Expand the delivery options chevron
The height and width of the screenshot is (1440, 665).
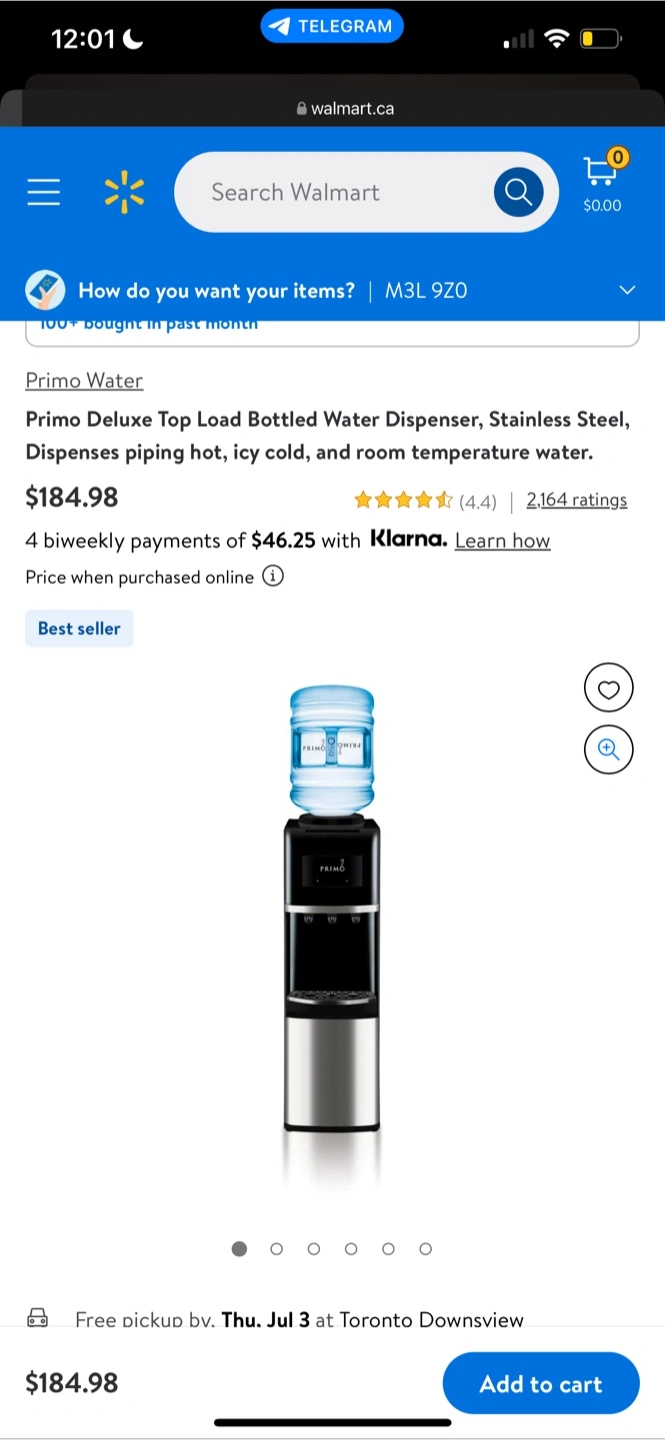point(627,290)
